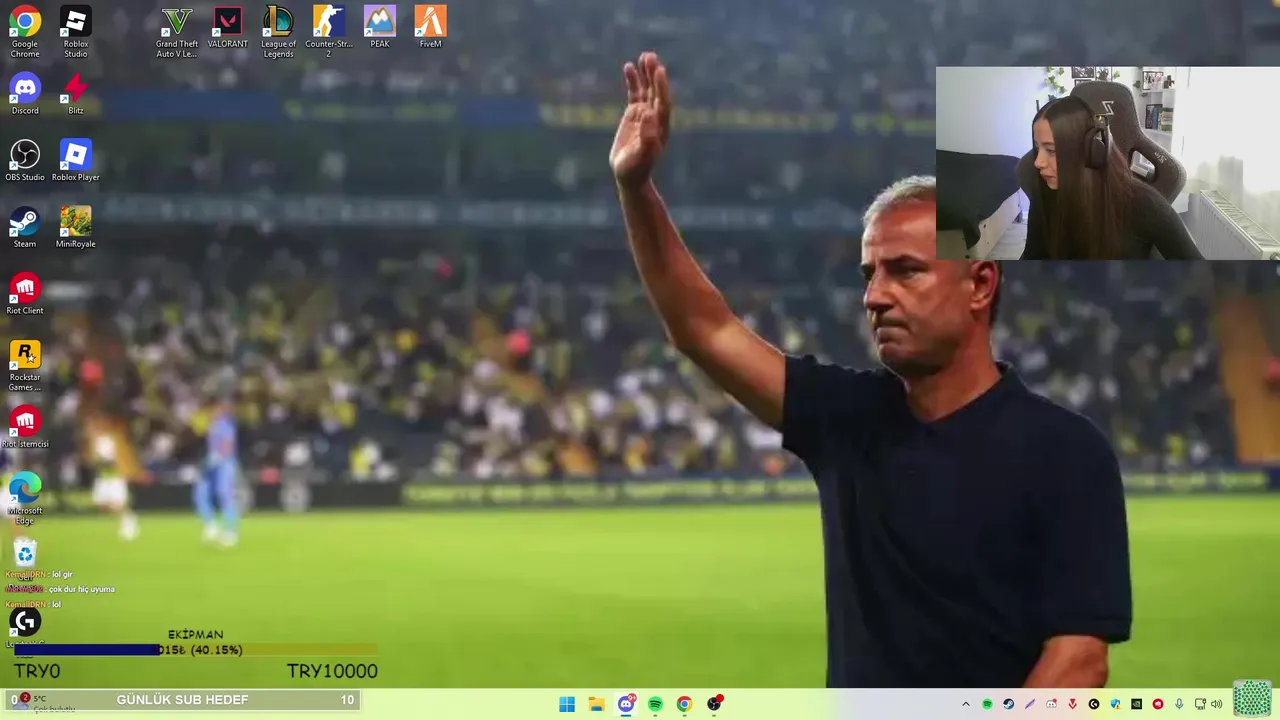Open NVIDIA tray icon

[x=1136, y=704]
